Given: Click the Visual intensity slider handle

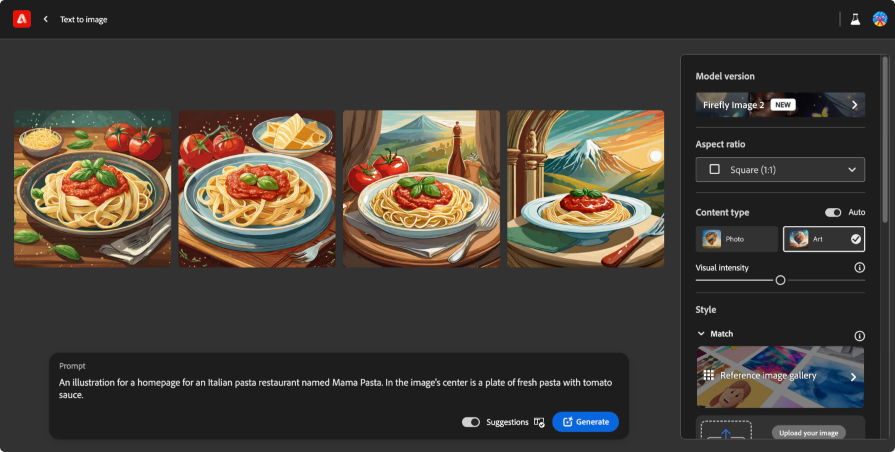Looking at the screenshot, I should tap(780, 280).
